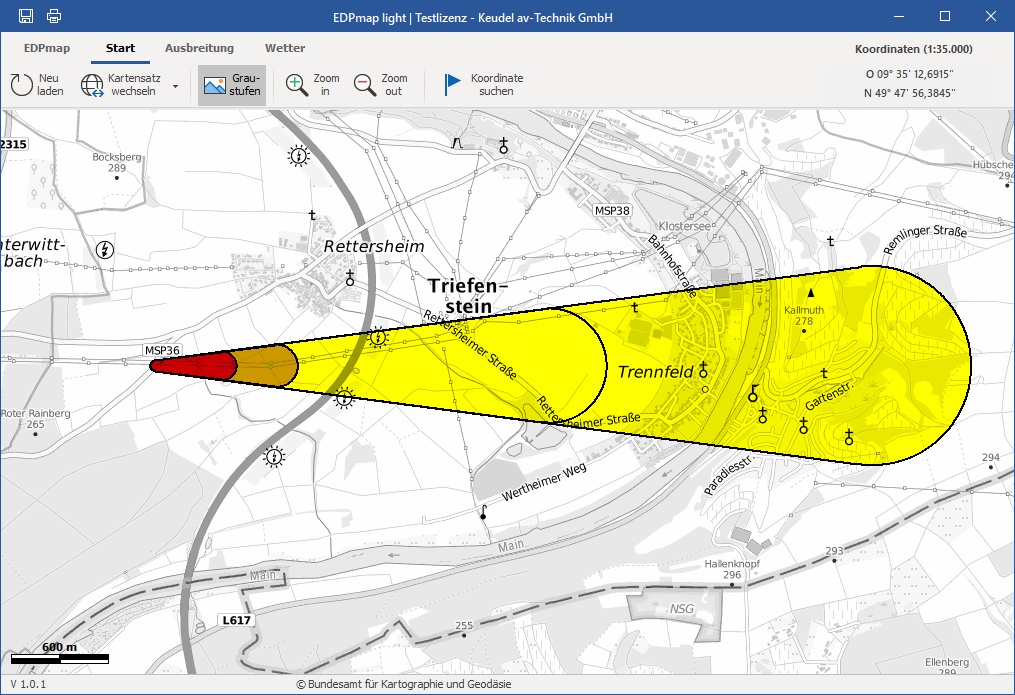Expand the Kartensatz wechseln dropdown arrow
This screenshot has width=1015, height=695.
(x=176, y=86)
